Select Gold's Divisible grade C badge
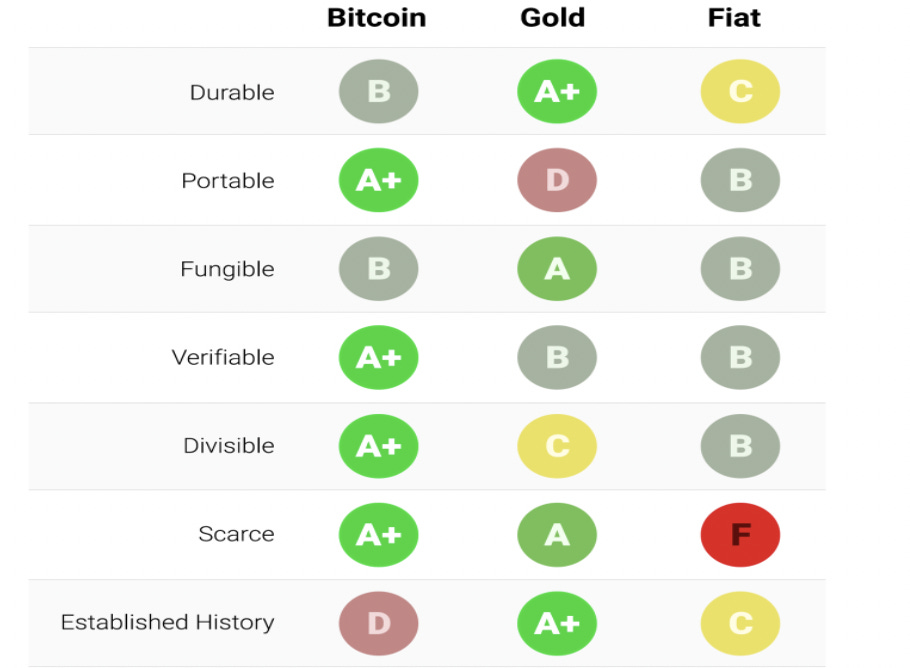The height and width of the screenshot is (668, 910). click(557, 445)
